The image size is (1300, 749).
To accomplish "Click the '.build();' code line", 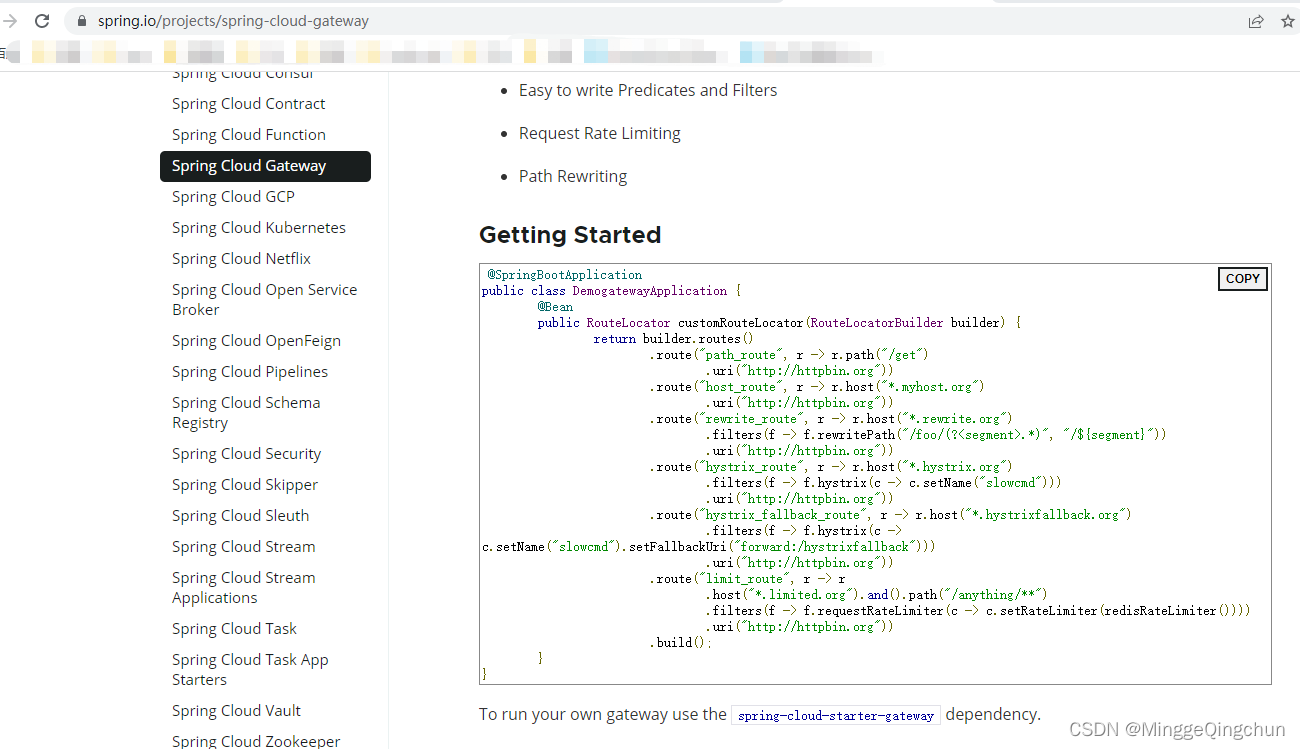I will click(x=681, y=643).
